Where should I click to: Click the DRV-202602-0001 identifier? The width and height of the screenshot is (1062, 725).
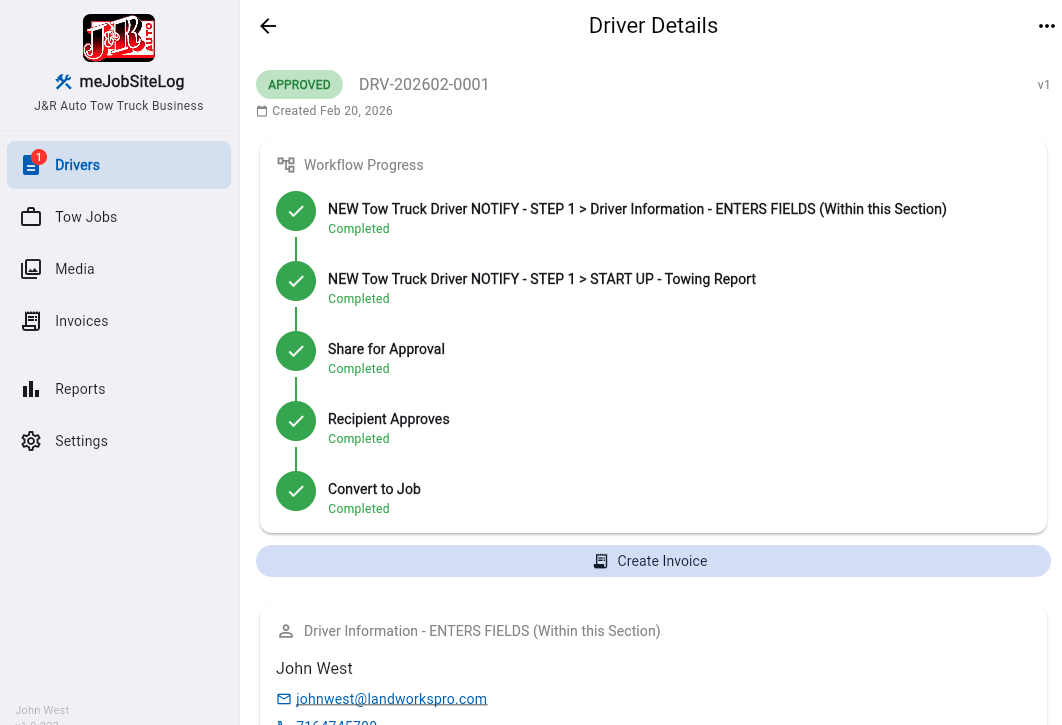[x=424, y=85]
